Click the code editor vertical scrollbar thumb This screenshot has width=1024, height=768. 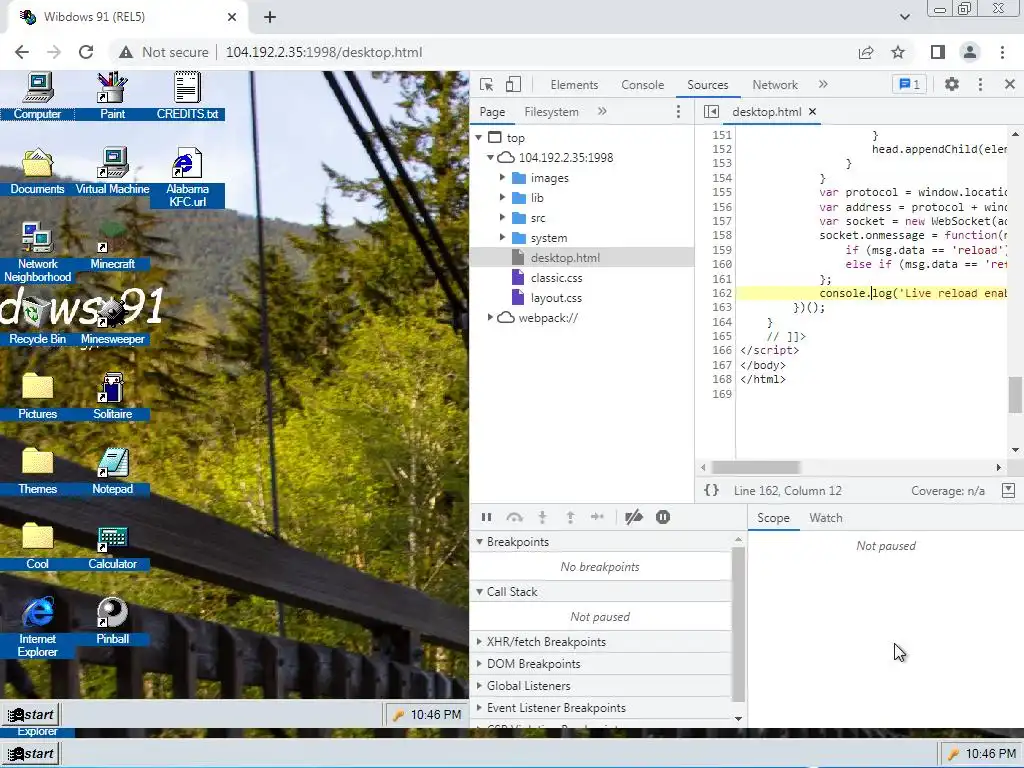(x=1015, y=395)
